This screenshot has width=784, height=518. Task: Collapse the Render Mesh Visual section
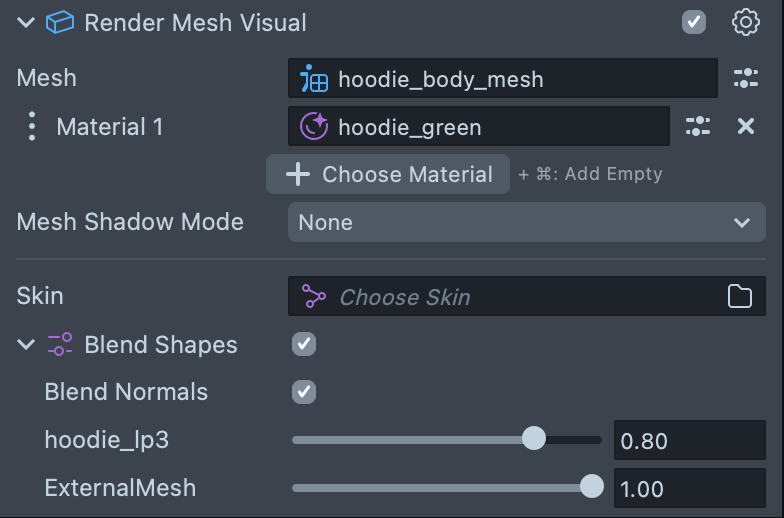[x=25, y=22]
